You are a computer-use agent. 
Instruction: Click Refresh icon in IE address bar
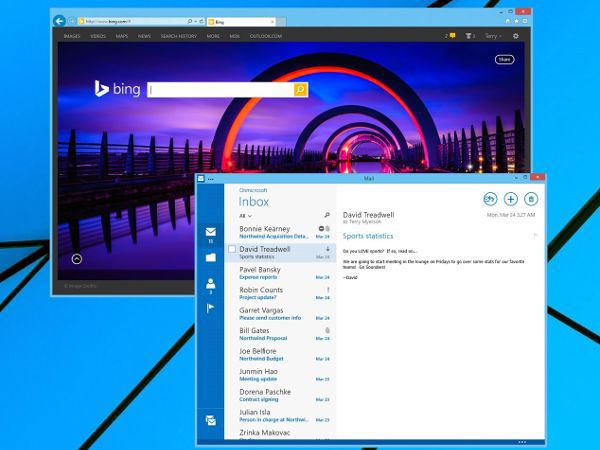click(201, 21)
